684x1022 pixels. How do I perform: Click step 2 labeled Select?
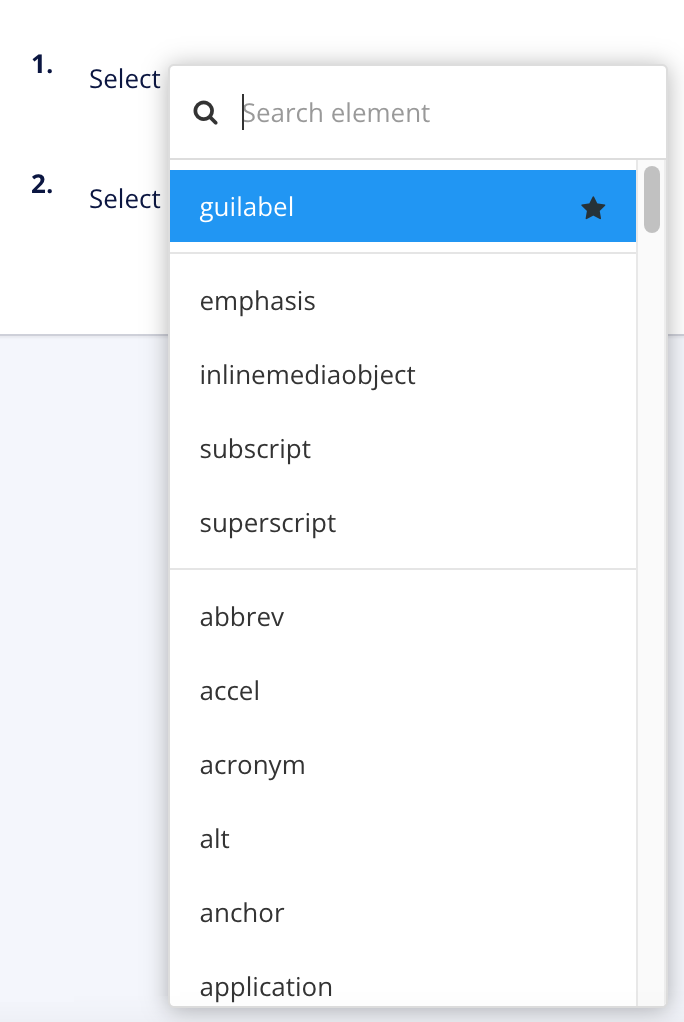(124, 198)
